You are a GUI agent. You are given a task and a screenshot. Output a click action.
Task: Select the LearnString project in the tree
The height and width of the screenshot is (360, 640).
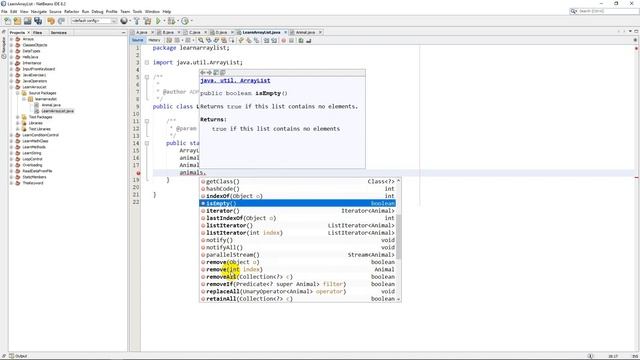[32, 153]
